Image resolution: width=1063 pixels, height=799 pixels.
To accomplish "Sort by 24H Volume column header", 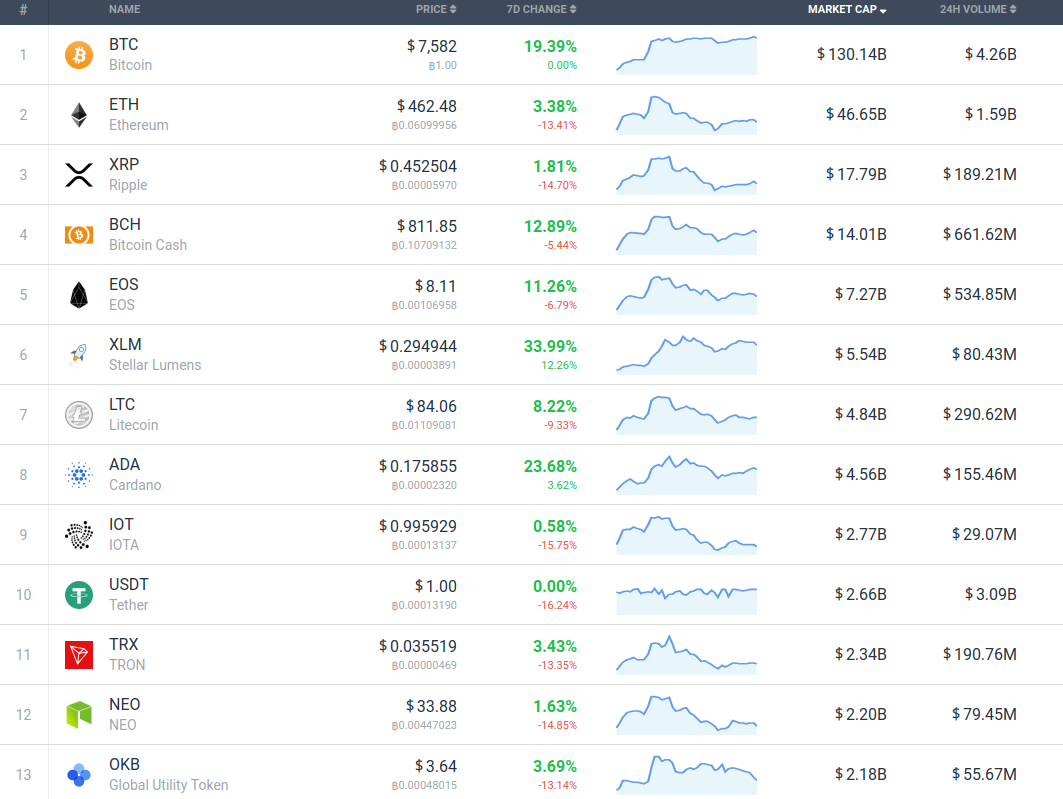I will 978,9.
